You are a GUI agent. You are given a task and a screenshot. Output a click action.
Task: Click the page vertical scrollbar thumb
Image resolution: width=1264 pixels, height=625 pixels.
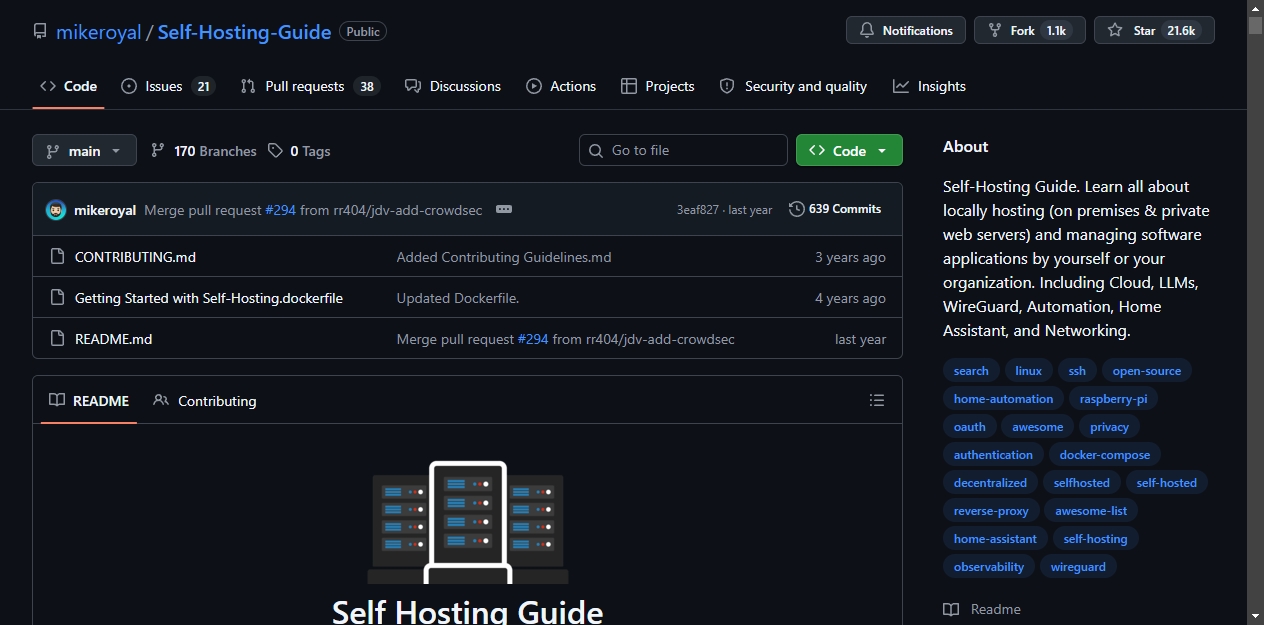click(1255, 27)
